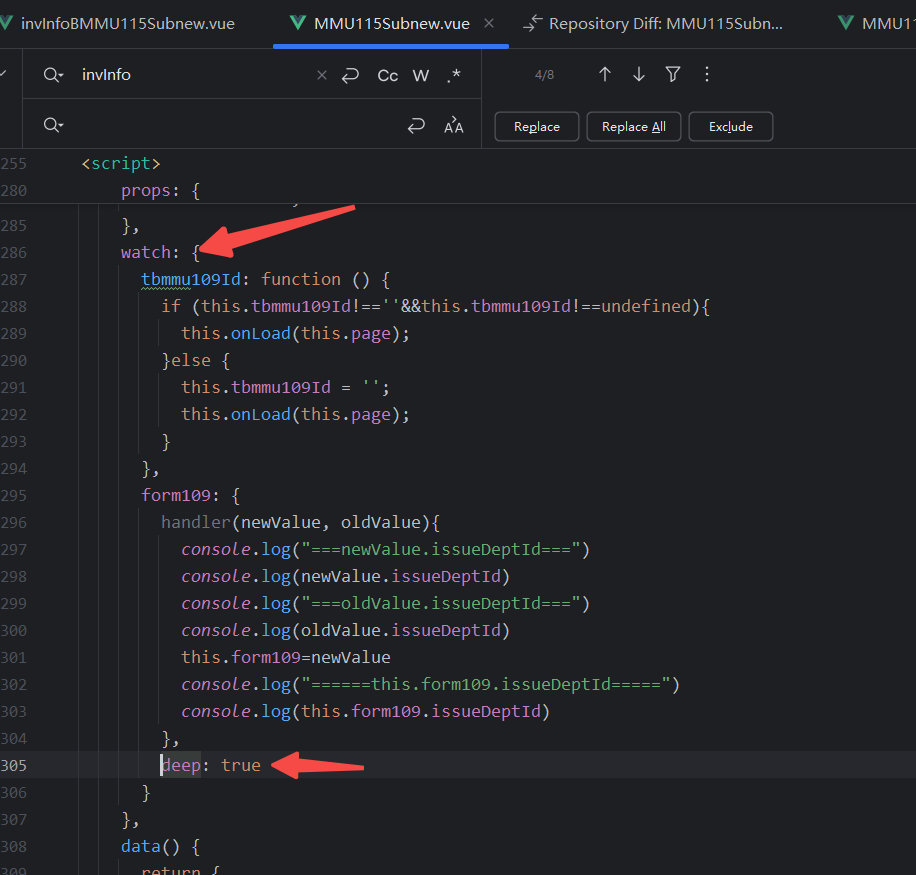This screenshot has width=916, height=875.
Task: Click onLoad call on line 289
Action: pos(261,334)
